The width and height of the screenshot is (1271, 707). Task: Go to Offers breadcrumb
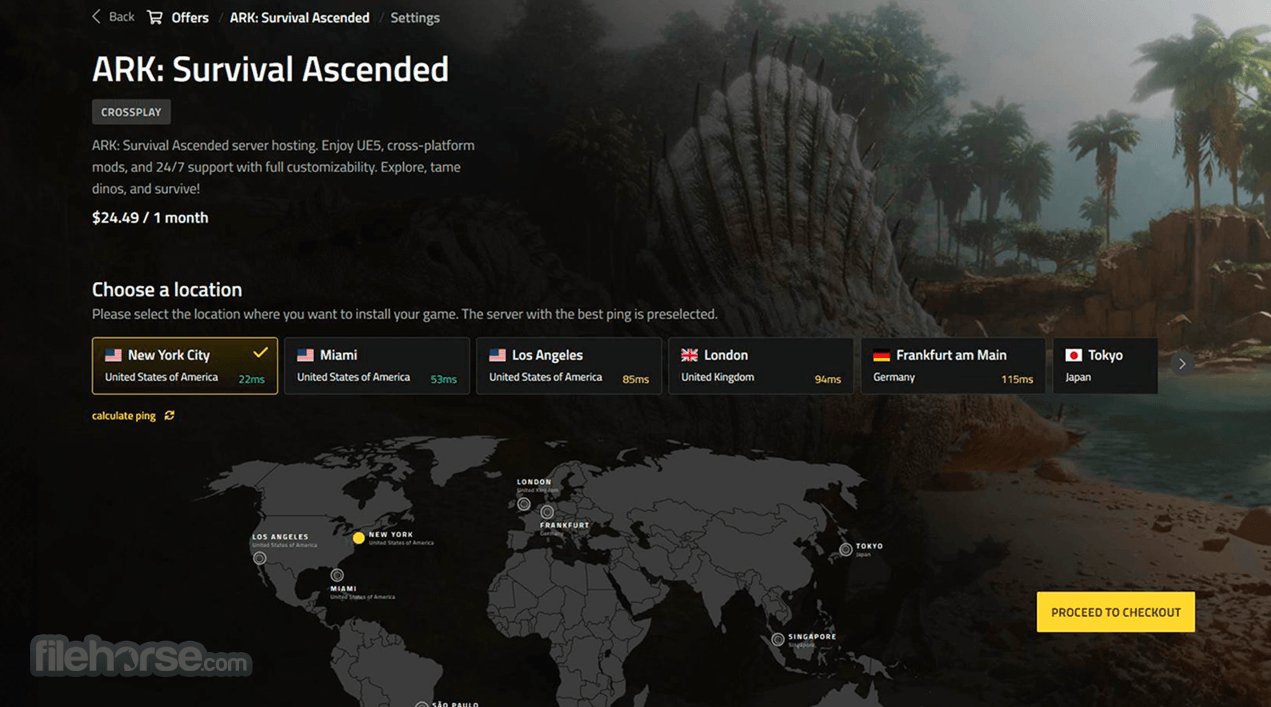point(190,17)
